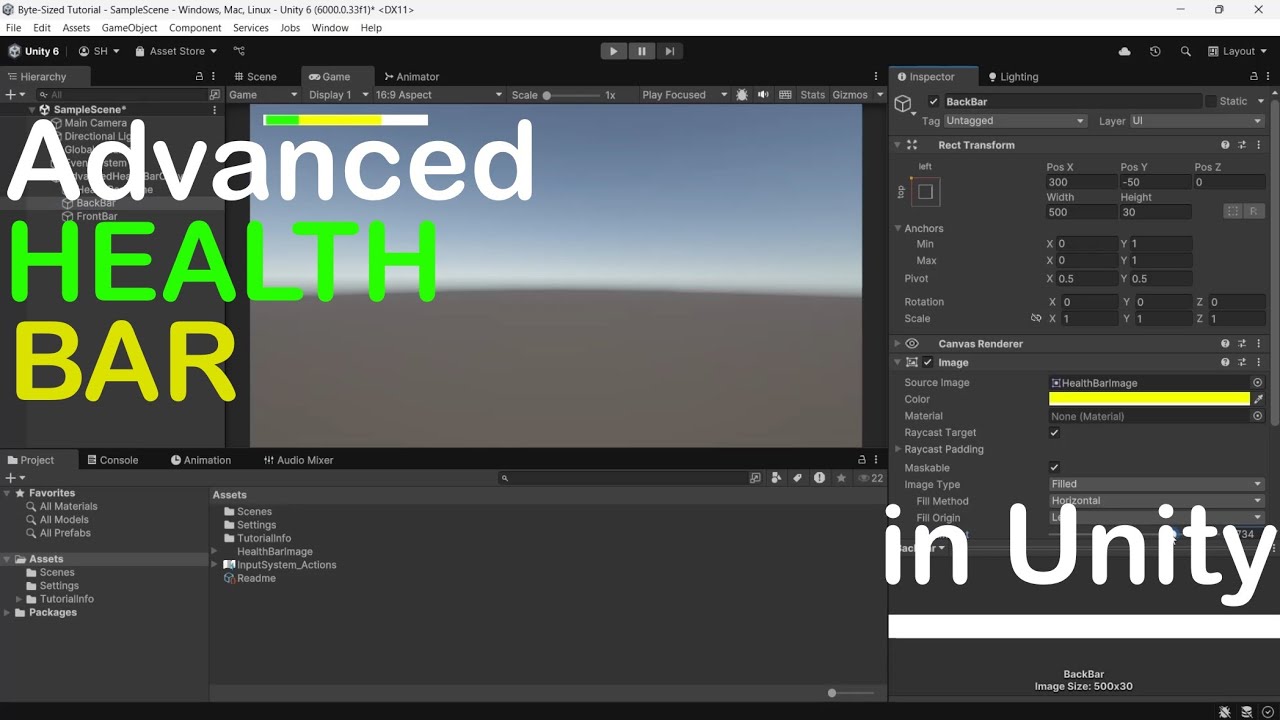This screenshot has width=1280, height=720.
Task: Open the SampleScene kebab menu in Hierarchy
Action: click(214, 110)
